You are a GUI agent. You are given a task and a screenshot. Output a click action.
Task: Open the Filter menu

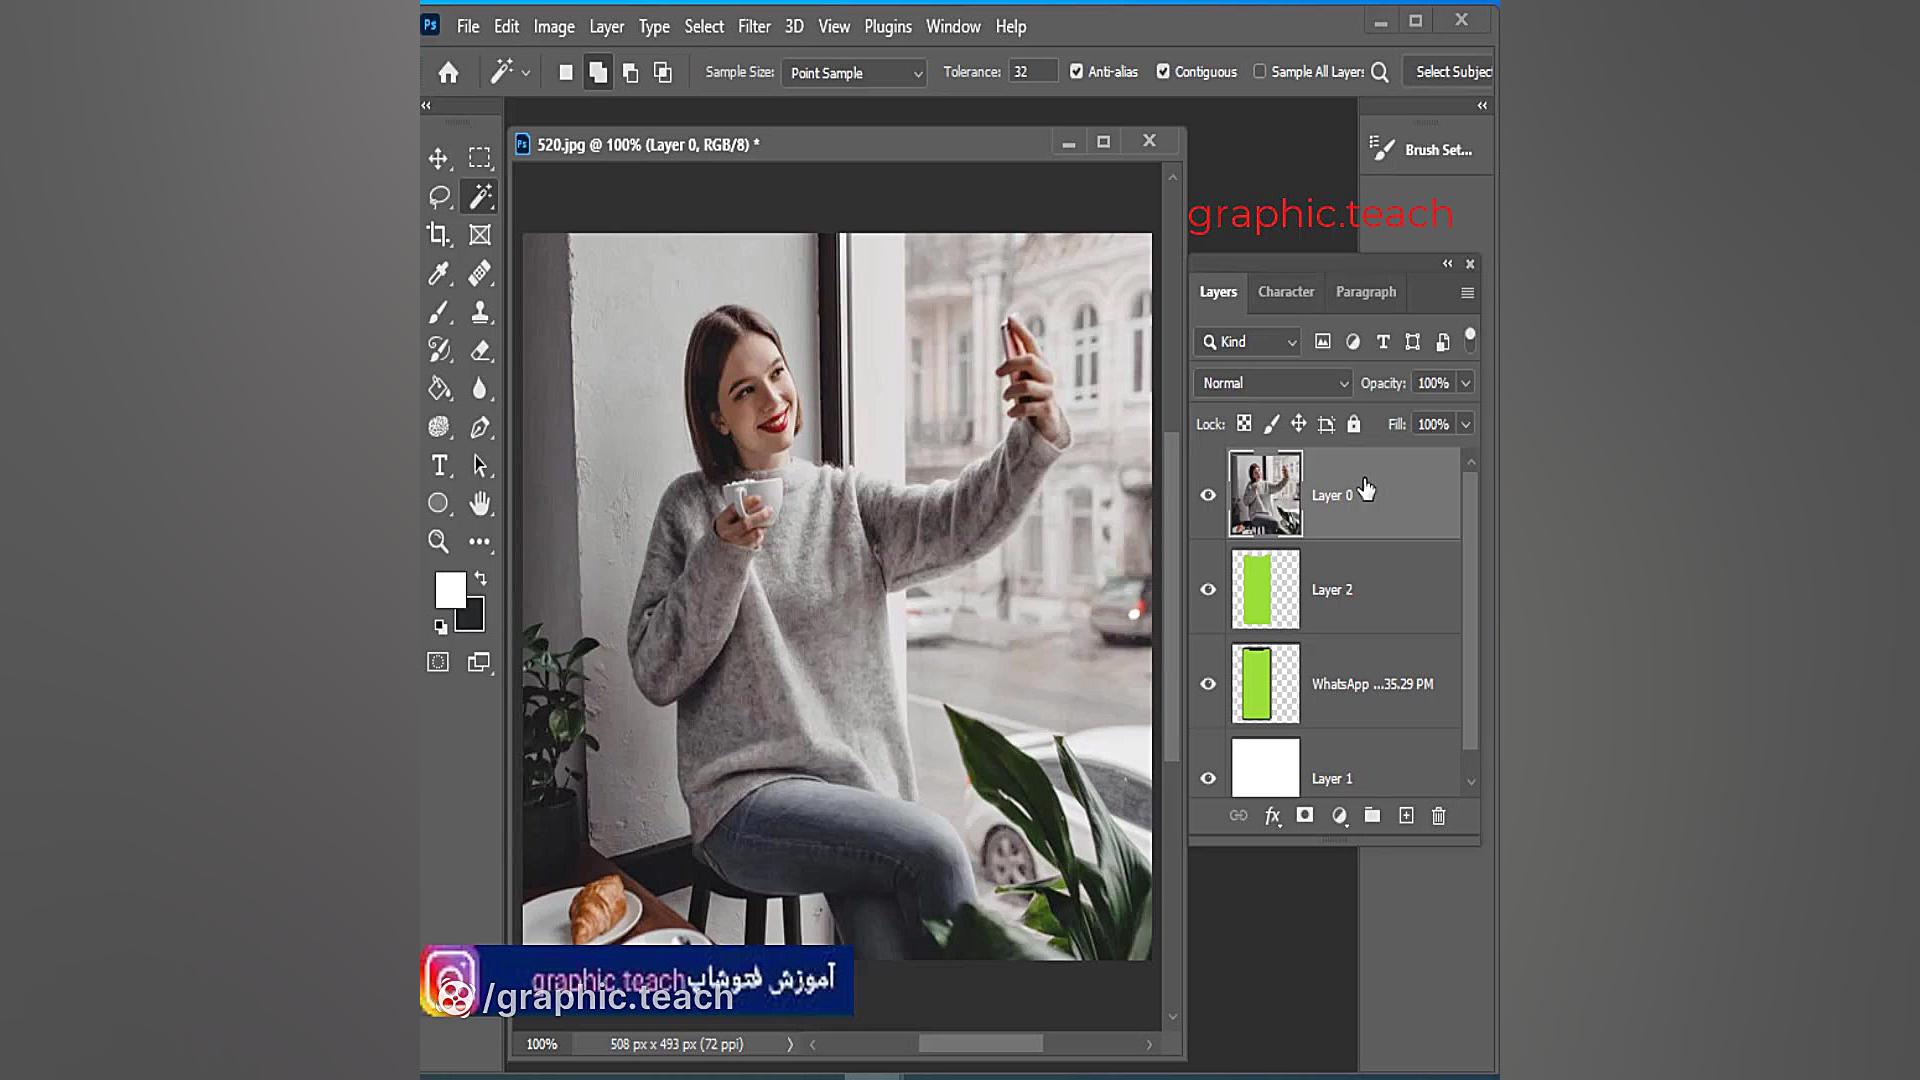coord(754,26)
